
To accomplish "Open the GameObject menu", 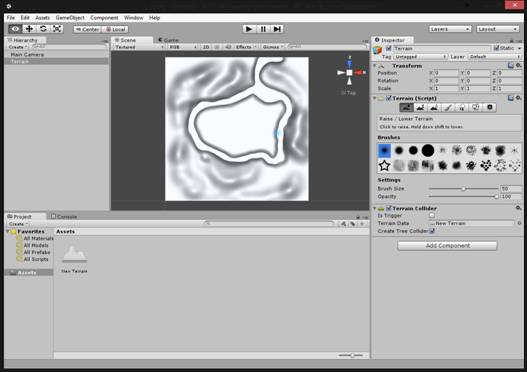I will (70, 18).
